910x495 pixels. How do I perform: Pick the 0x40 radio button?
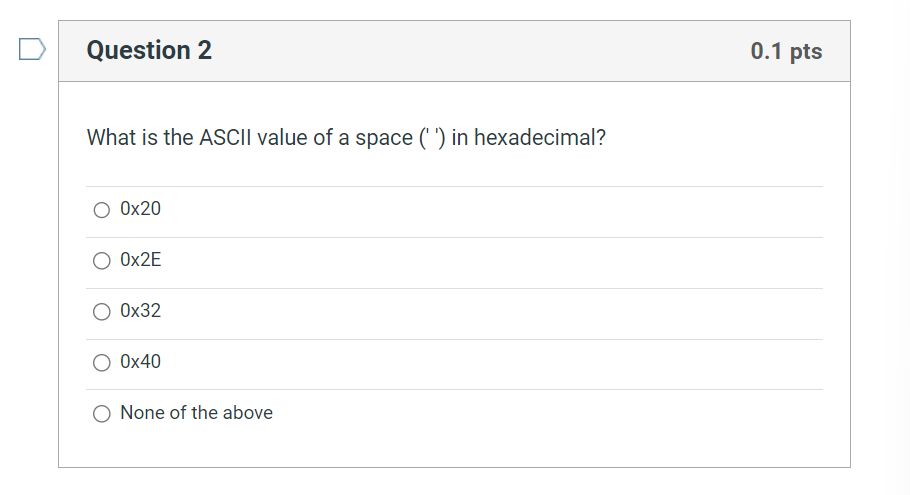point(102,363)
